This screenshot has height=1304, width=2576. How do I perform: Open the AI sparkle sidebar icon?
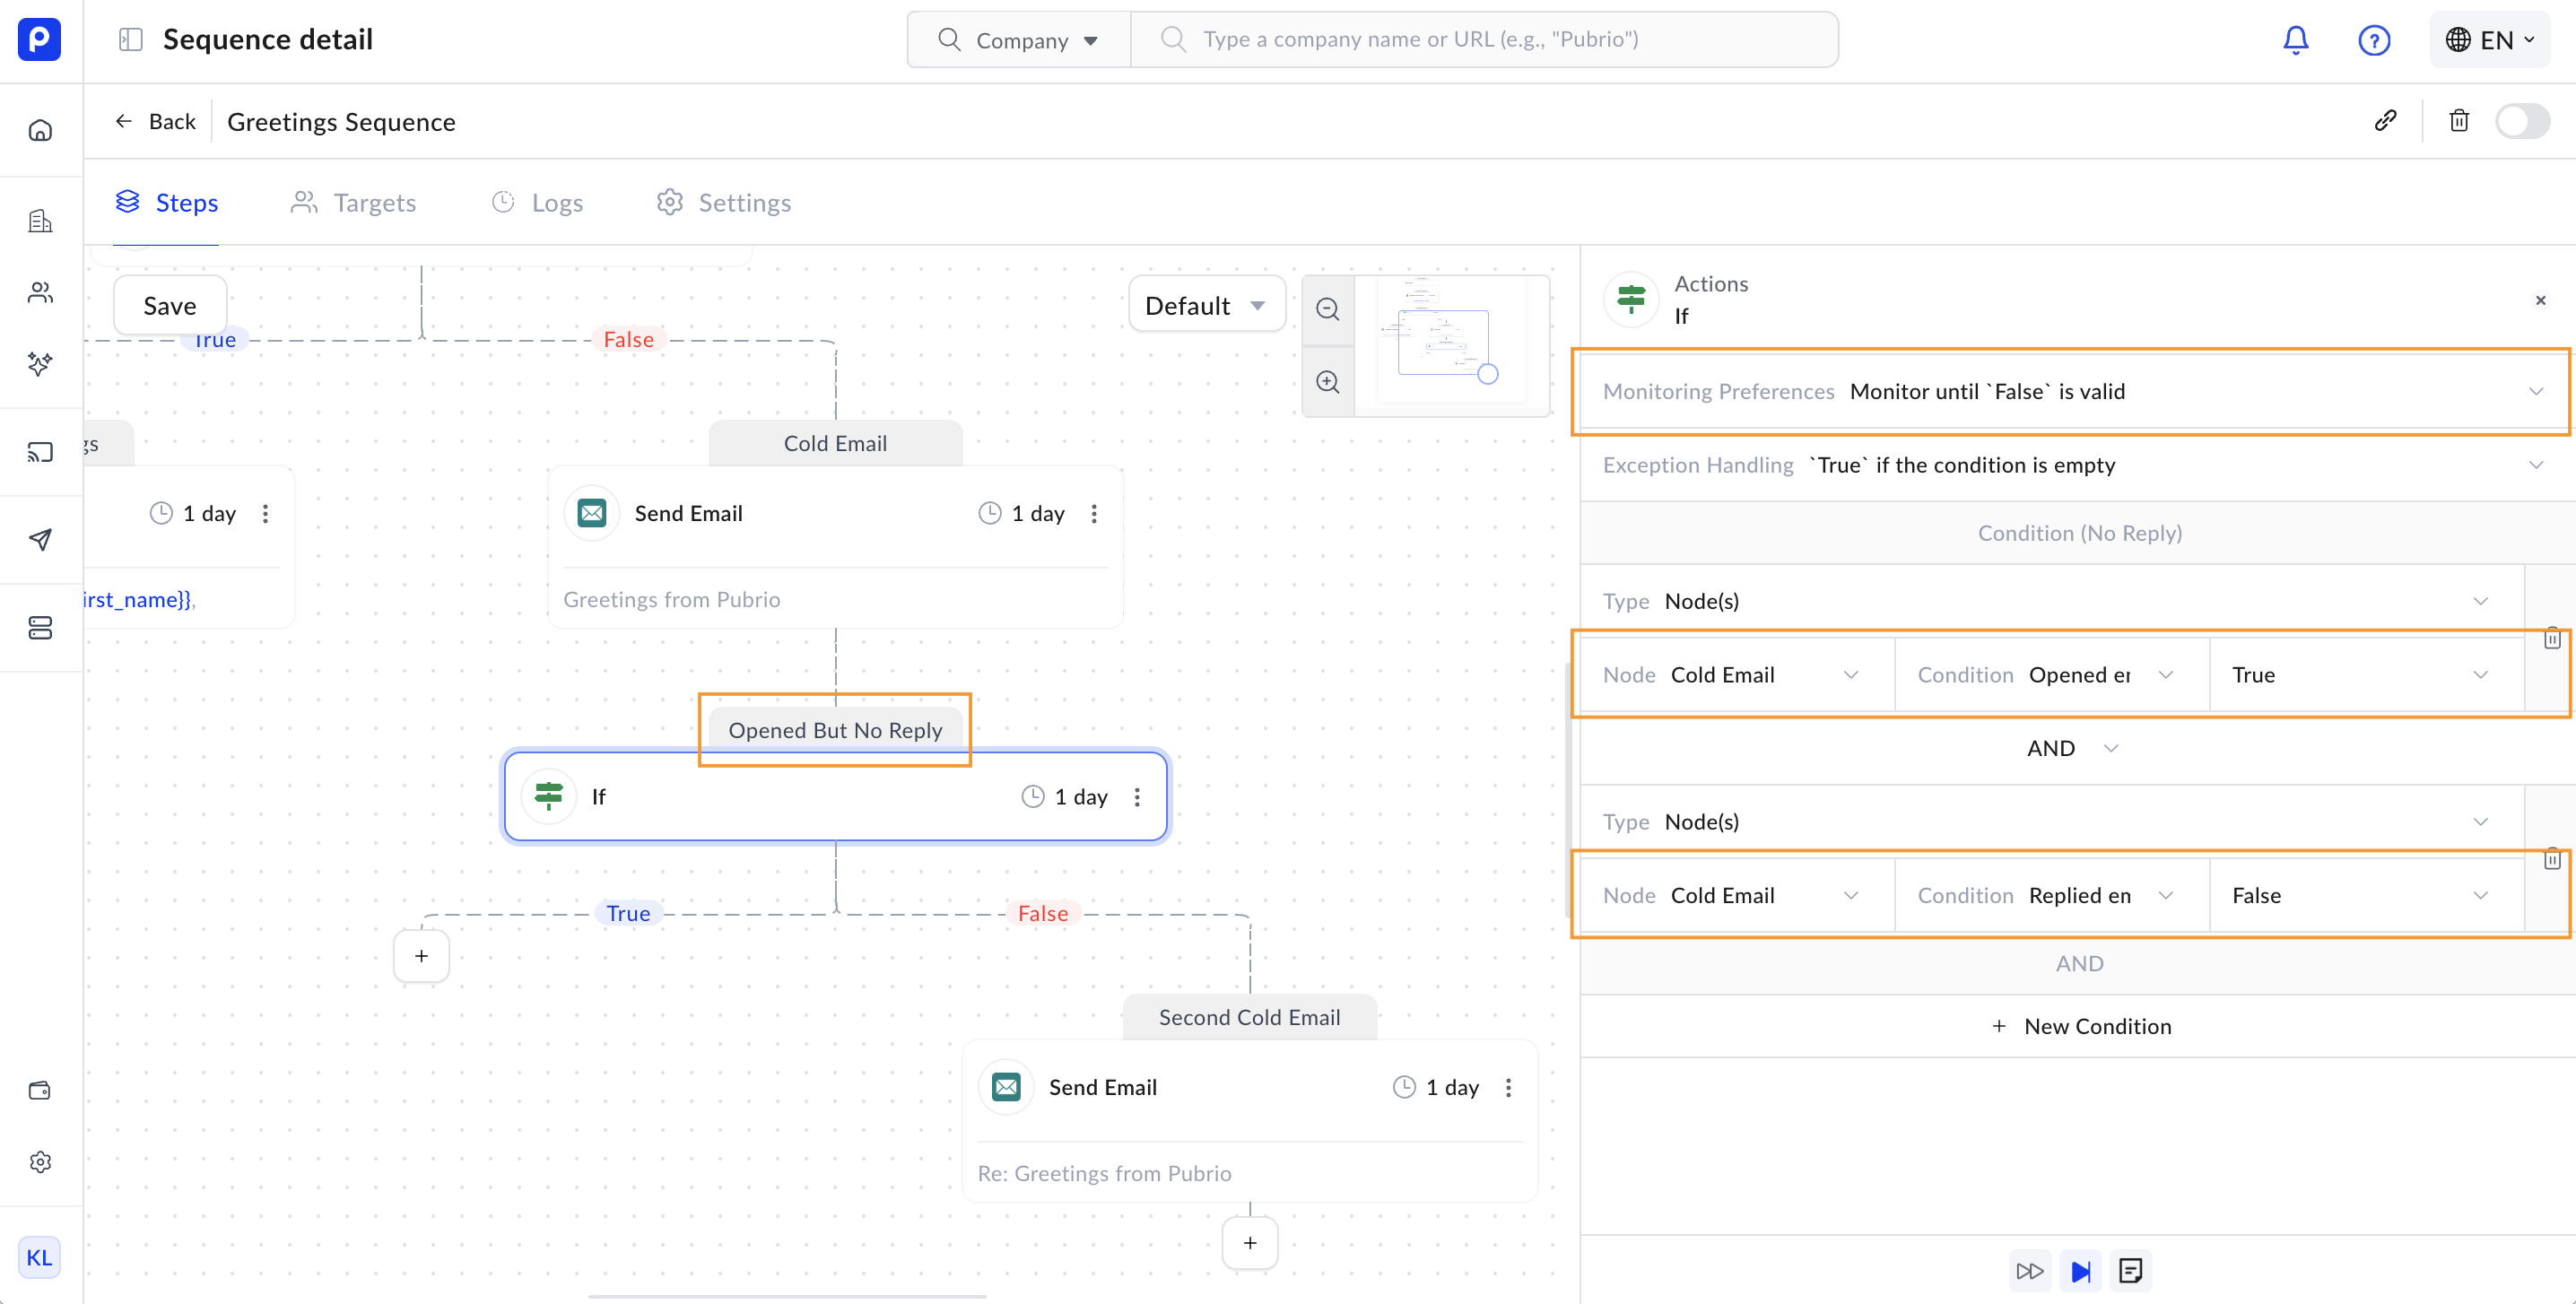(x=40, y=364)
